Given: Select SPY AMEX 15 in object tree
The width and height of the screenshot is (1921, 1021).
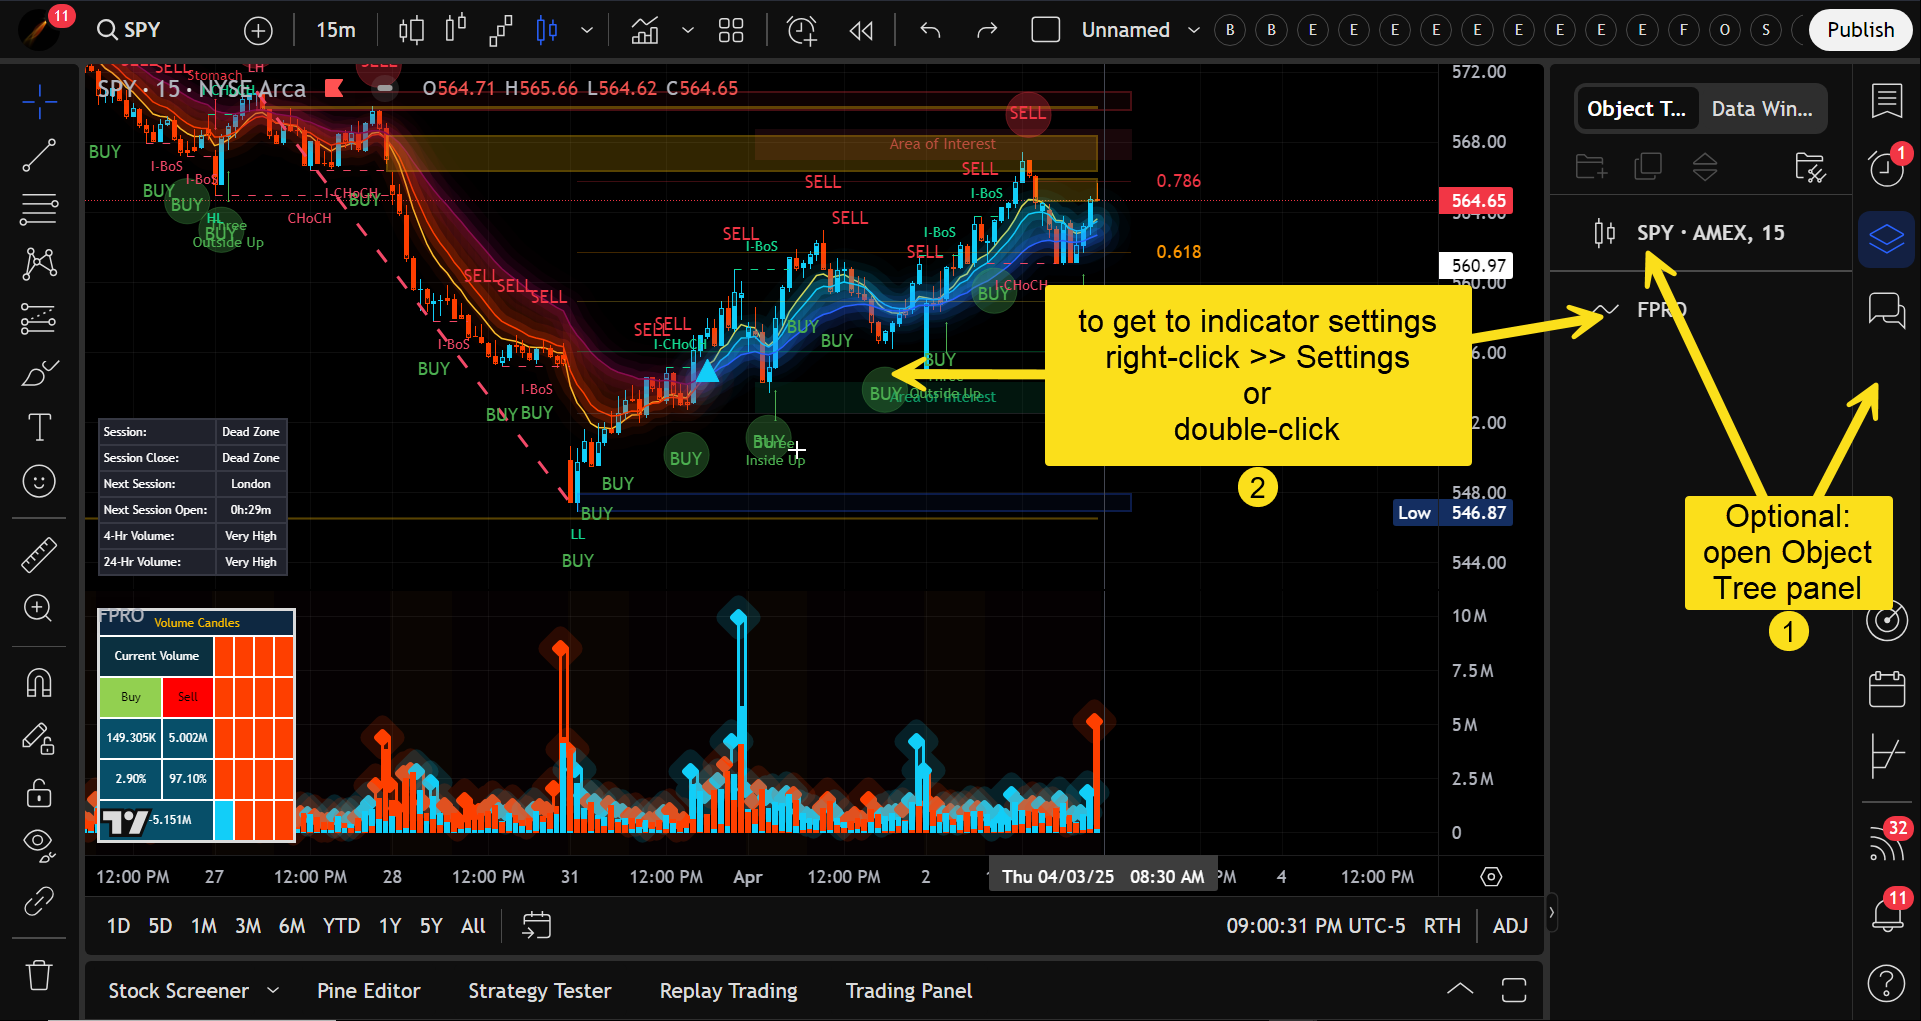Looking at the screenshot, I should point(1709,233).
